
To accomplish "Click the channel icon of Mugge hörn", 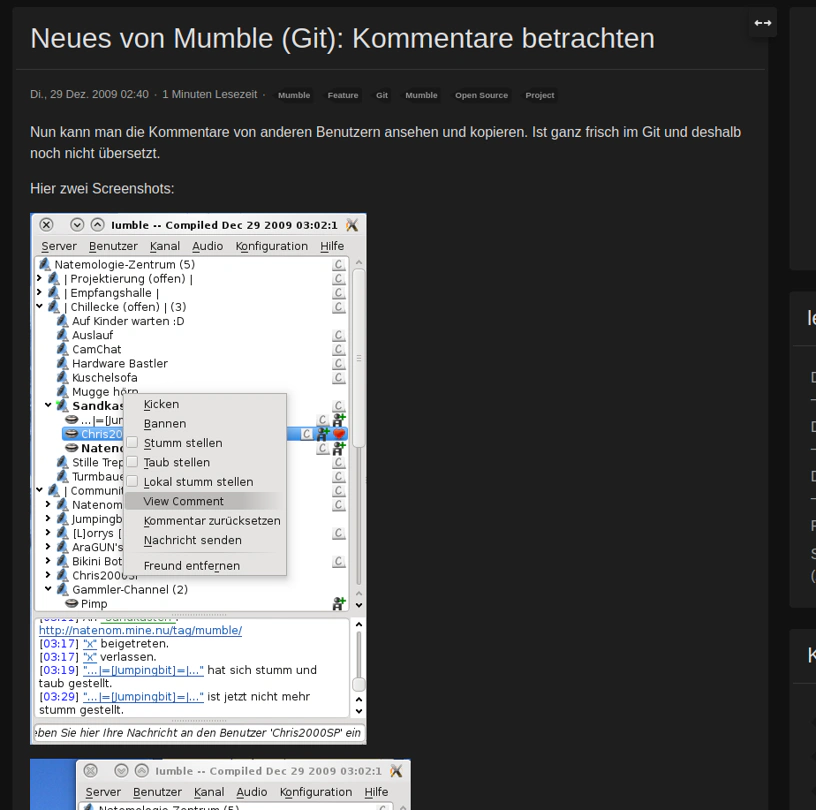I will tap(62, 391).
